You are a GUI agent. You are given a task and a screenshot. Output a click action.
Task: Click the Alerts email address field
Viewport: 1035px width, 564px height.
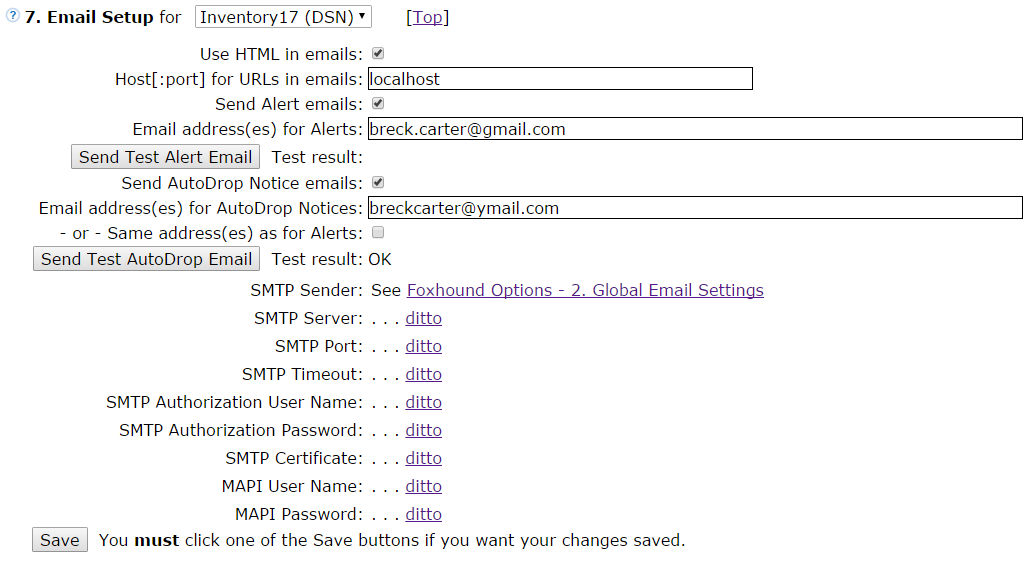694,129
